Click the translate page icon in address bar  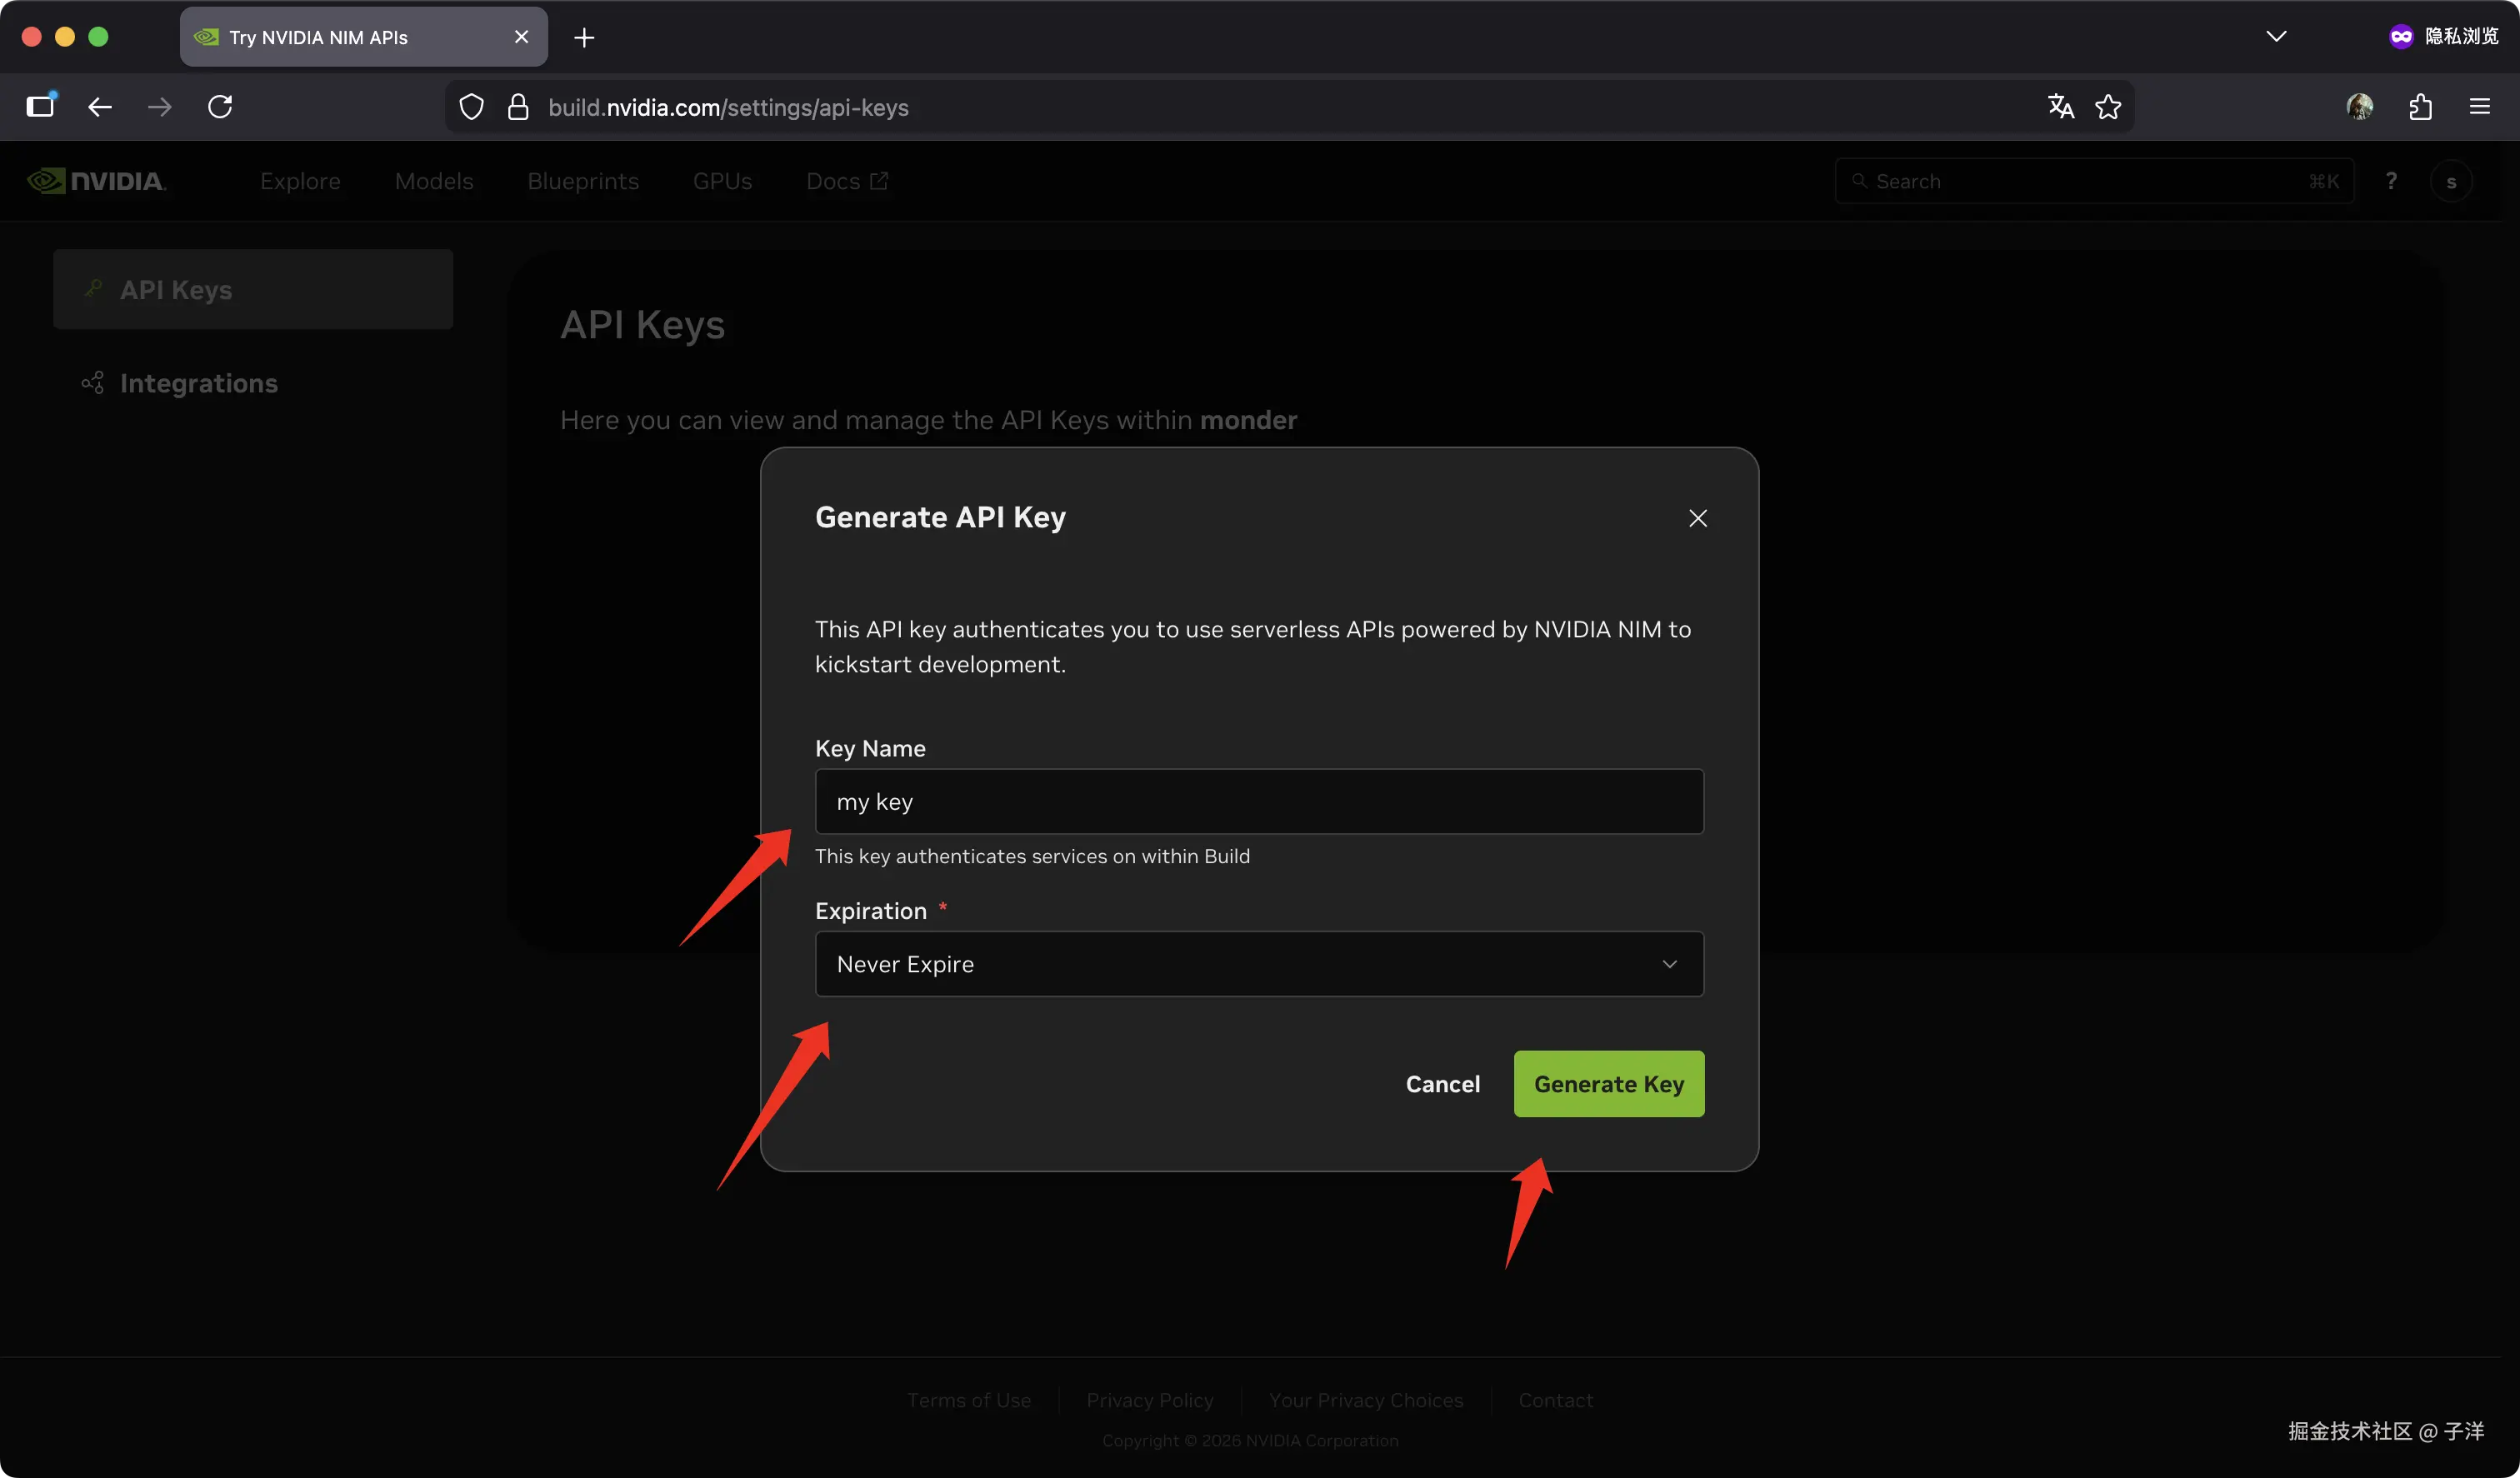[2060, 107]
